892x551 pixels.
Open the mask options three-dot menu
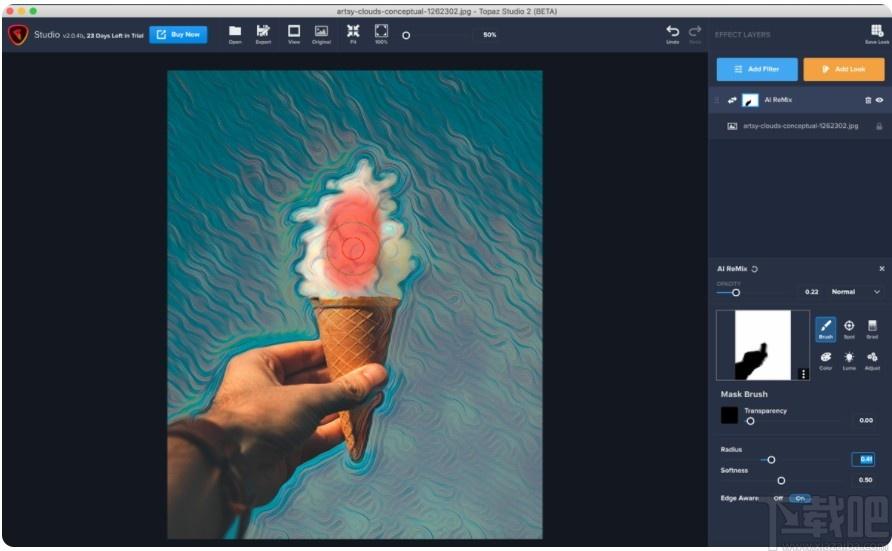(x=803, y=374)
